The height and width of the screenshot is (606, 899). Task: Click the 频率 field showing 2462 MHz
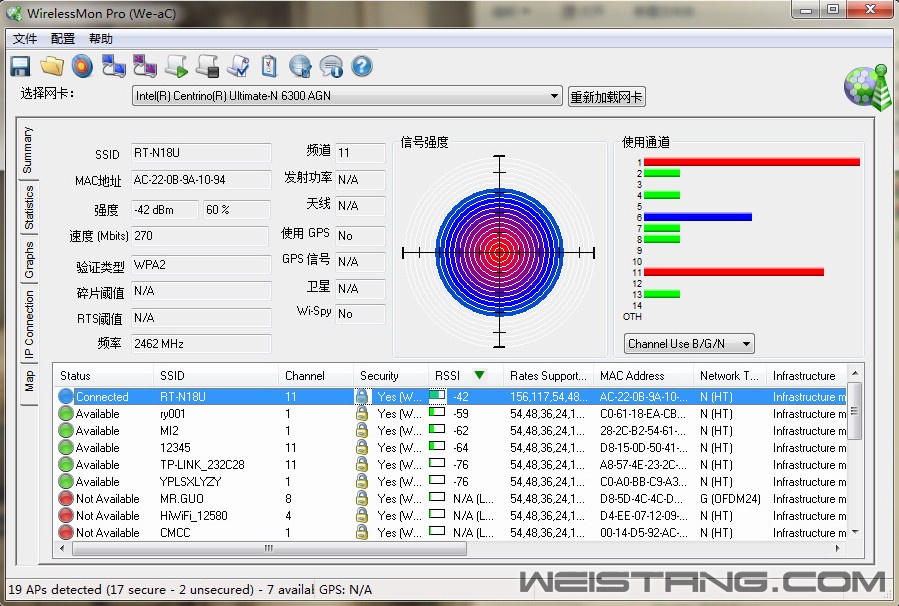click(x=201, y=343)
